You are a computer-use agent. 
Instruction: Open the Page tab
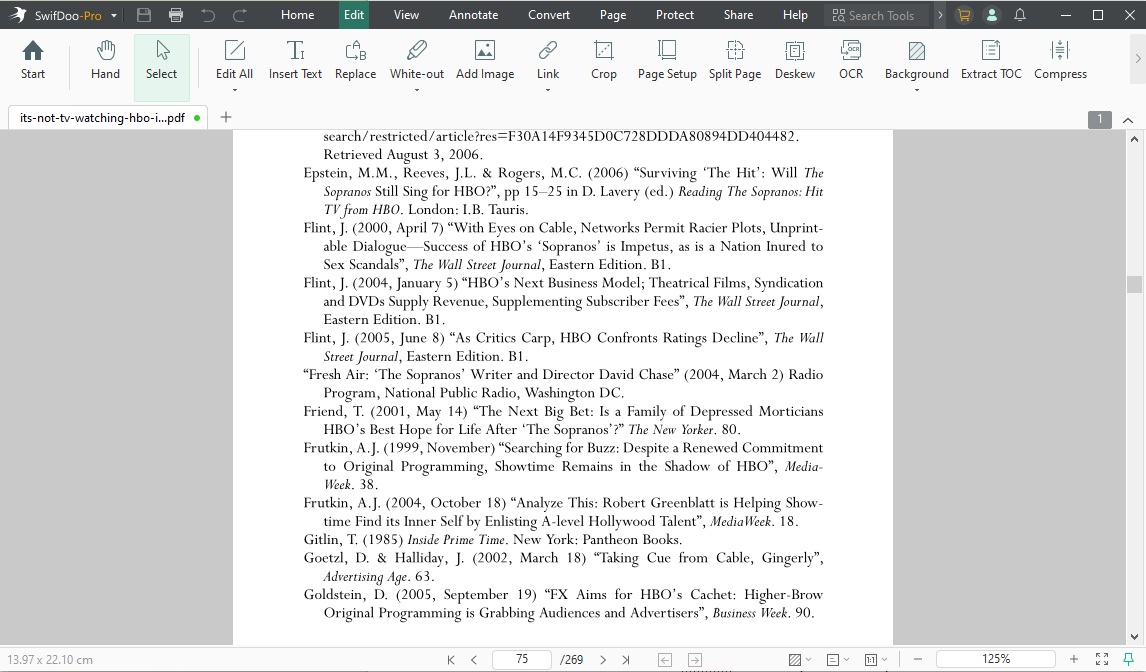(612, 15)
